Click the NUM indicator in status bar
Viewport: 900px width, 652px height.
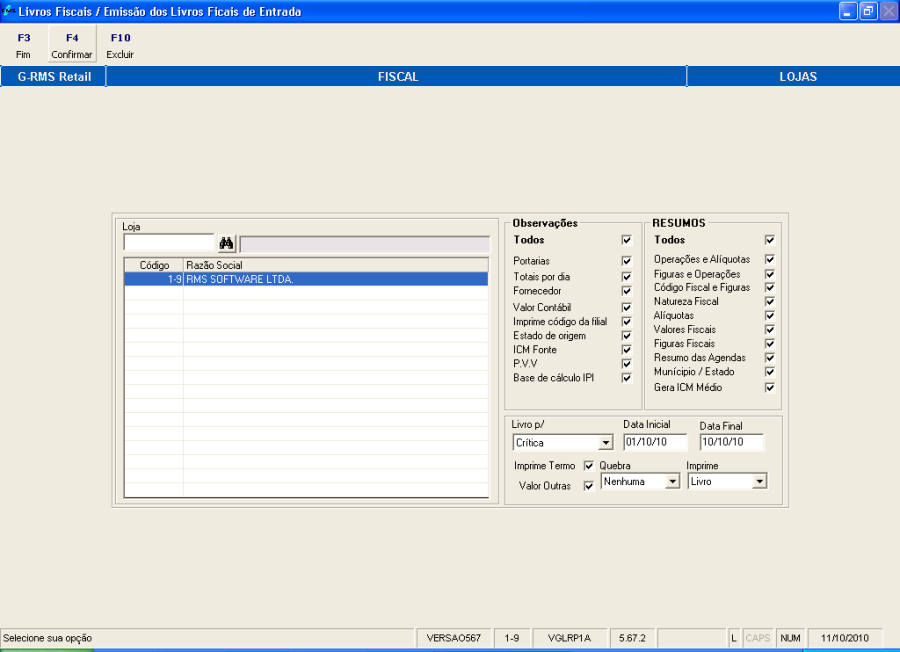[x=790, y=638]
